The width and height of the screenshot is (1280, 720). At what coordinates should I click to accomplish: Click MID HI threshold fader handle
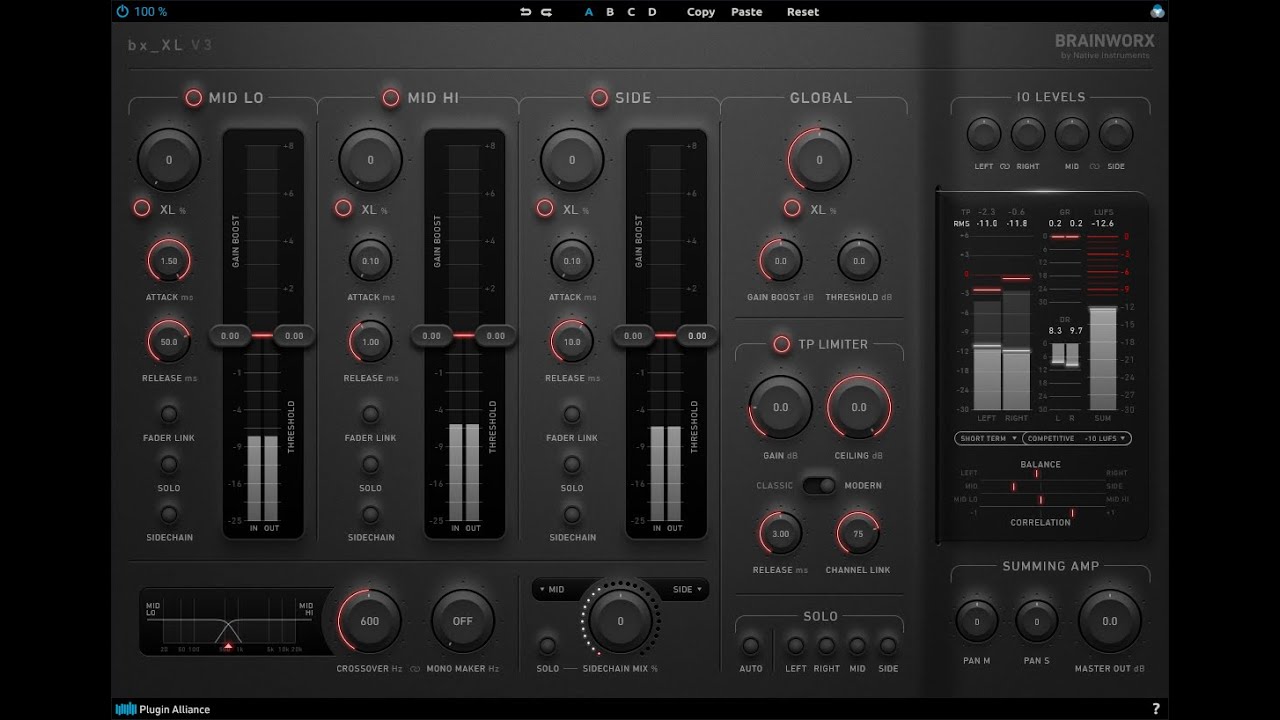[496, 336]
